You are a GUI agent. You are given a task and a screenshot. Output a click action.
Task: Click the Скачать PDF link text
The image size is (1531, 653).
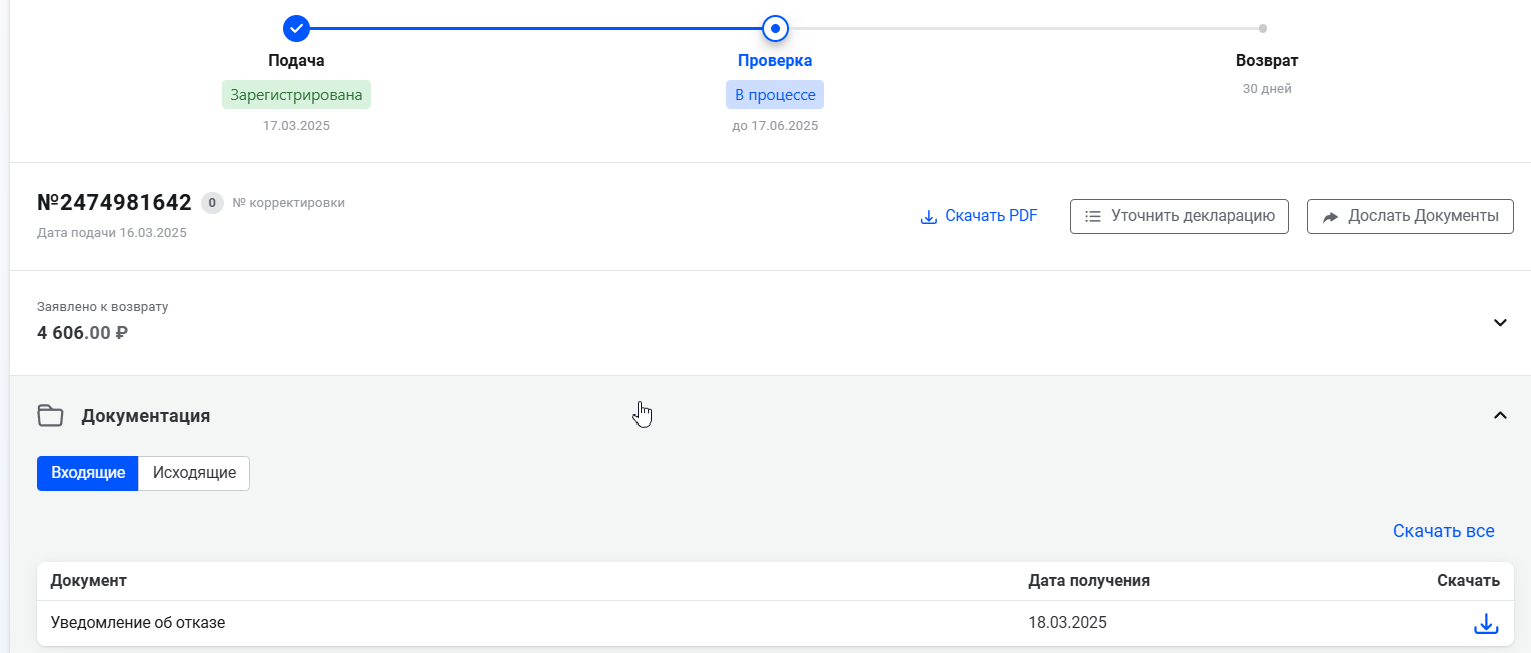[991, 216]
